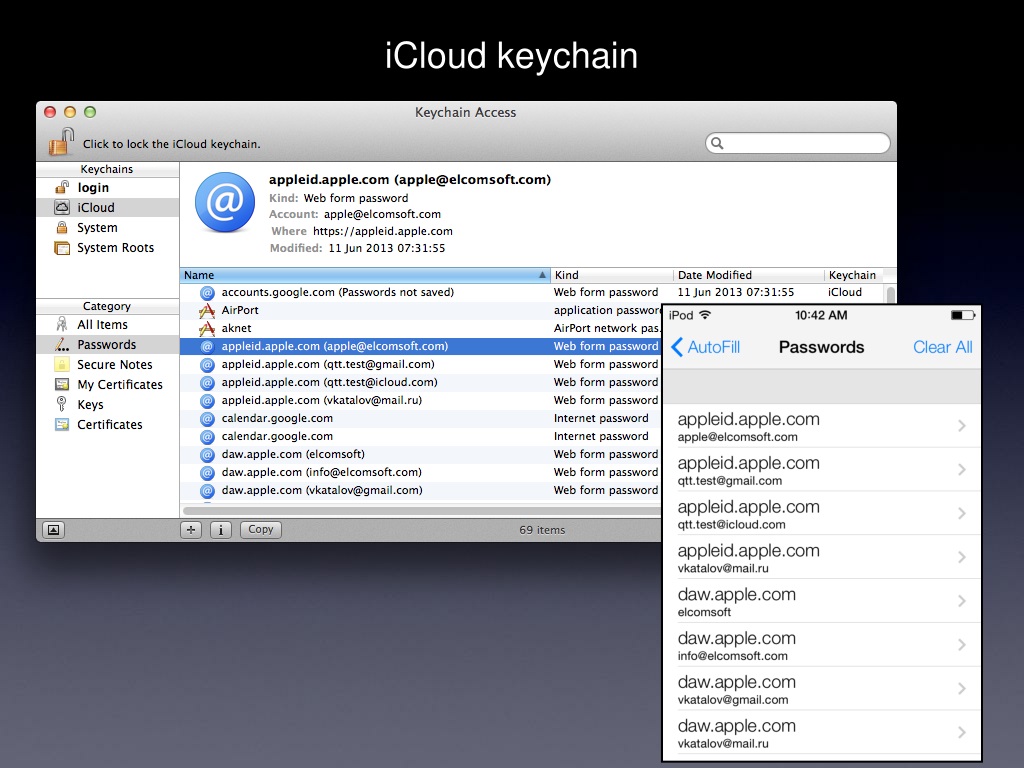1024x768 pixels.
Task: Open appleid.apple.com apple@elcomsoft.com on iPod
Action: 822,426
